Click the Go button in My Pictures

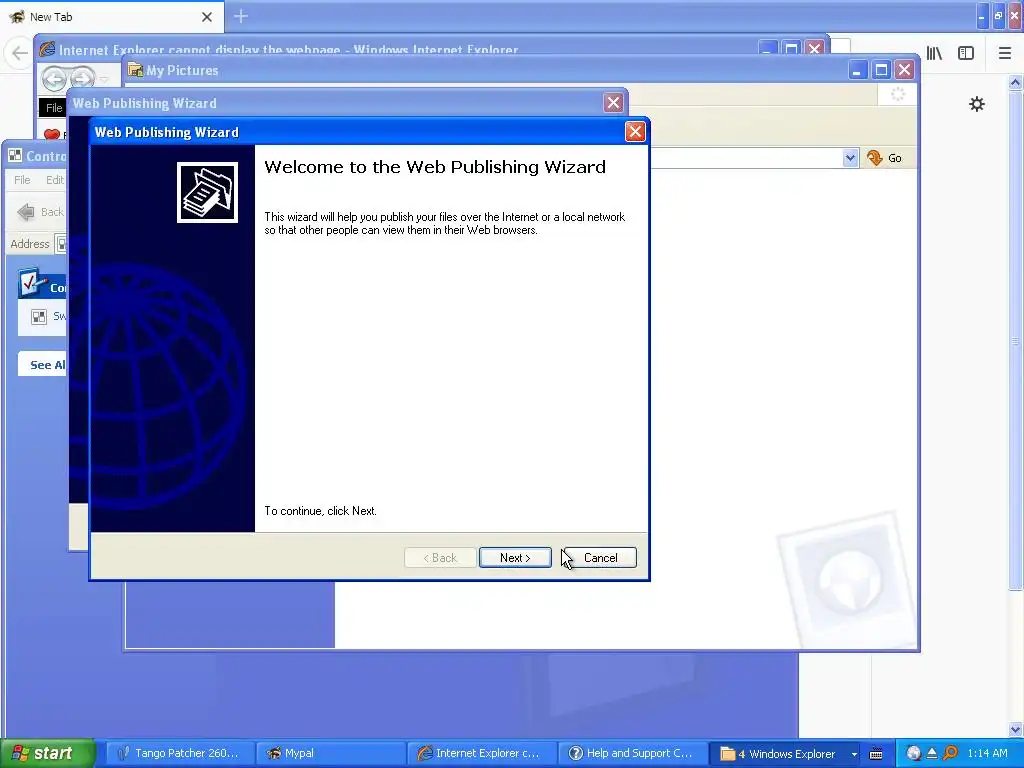[x=884, y=158]
